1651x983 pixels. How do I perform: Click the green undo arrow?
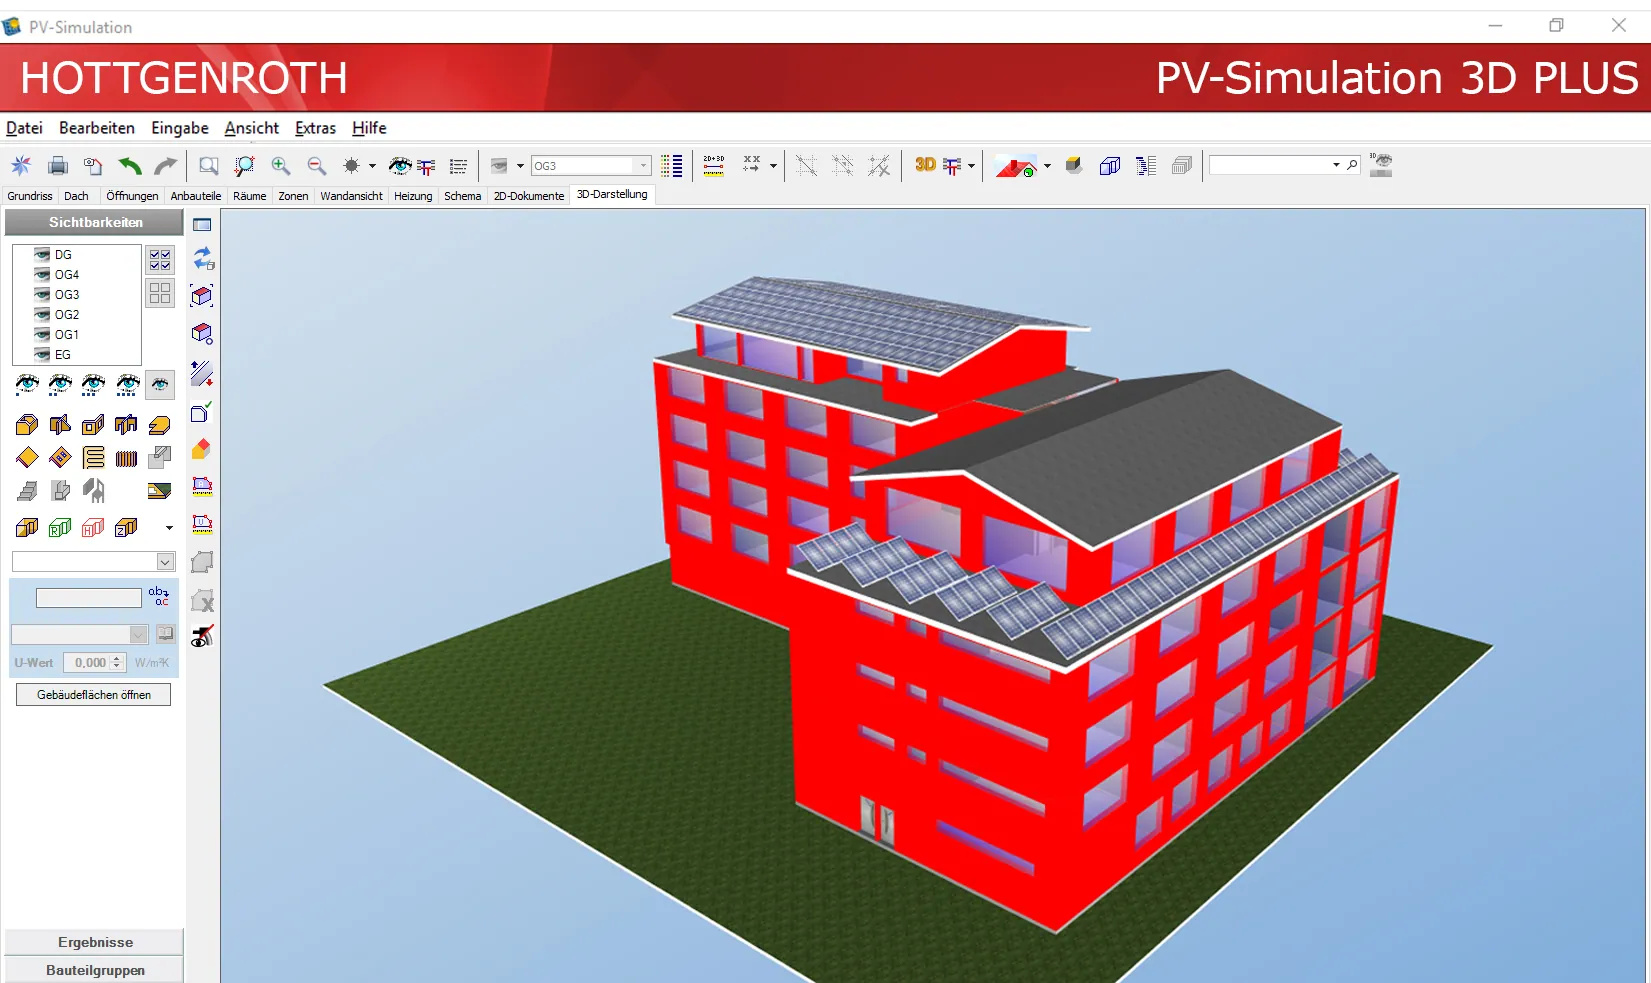click(129, 166)
